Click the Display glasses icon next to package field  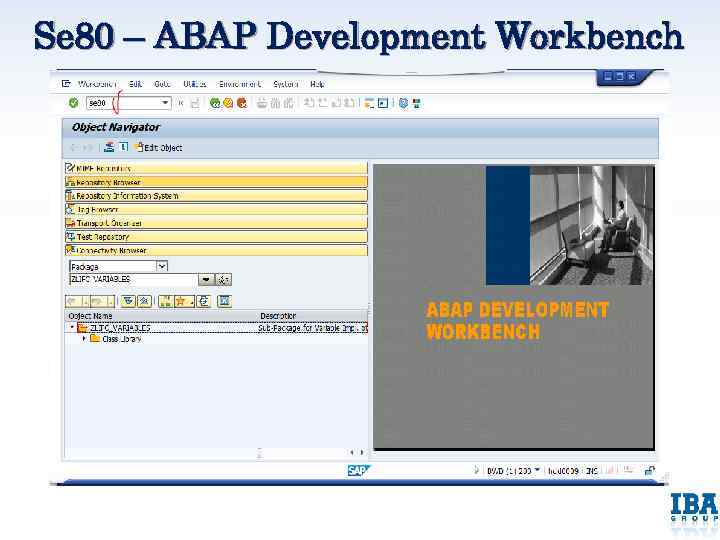[x=224, y=280]
